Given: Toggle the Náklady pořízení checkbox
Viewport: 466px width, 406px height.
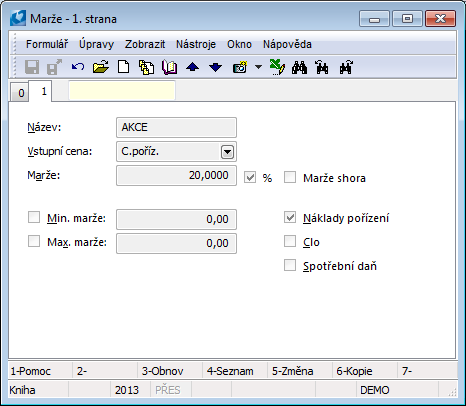Looking at the screenshot, I should click(290, 217).
